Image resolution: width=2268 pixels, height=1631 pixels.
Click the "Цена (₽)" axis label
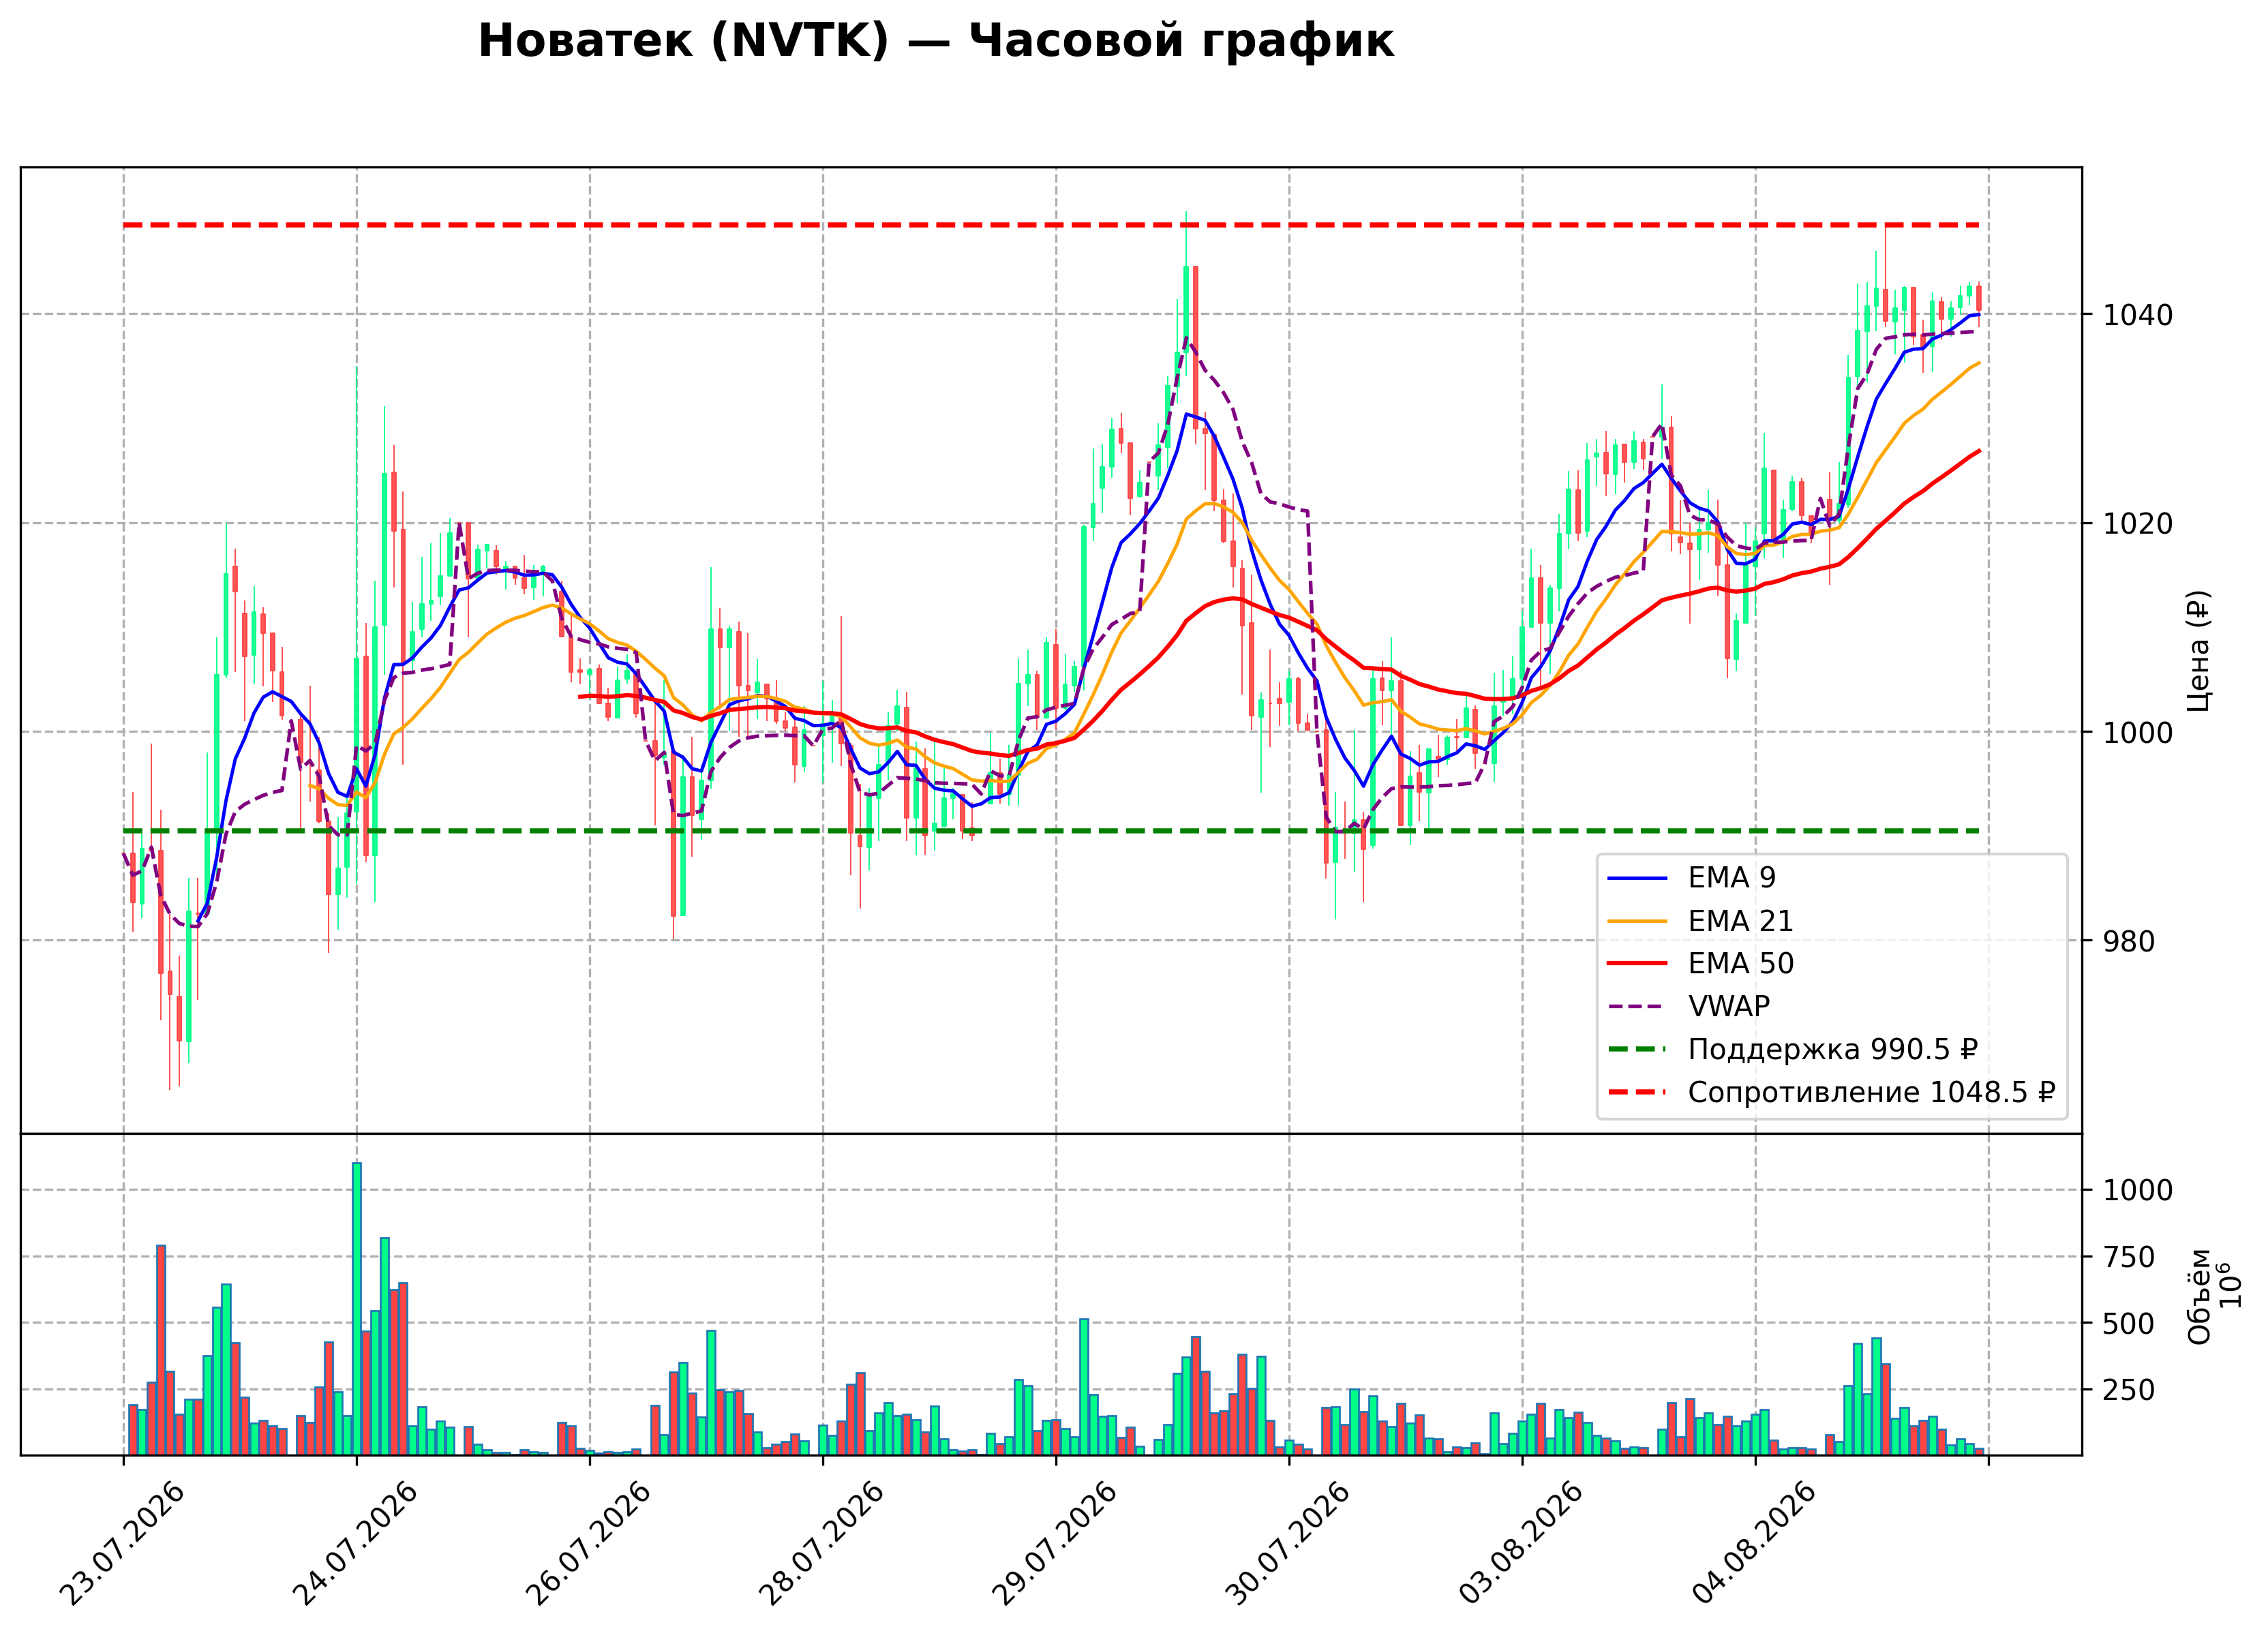point(2199,651)
